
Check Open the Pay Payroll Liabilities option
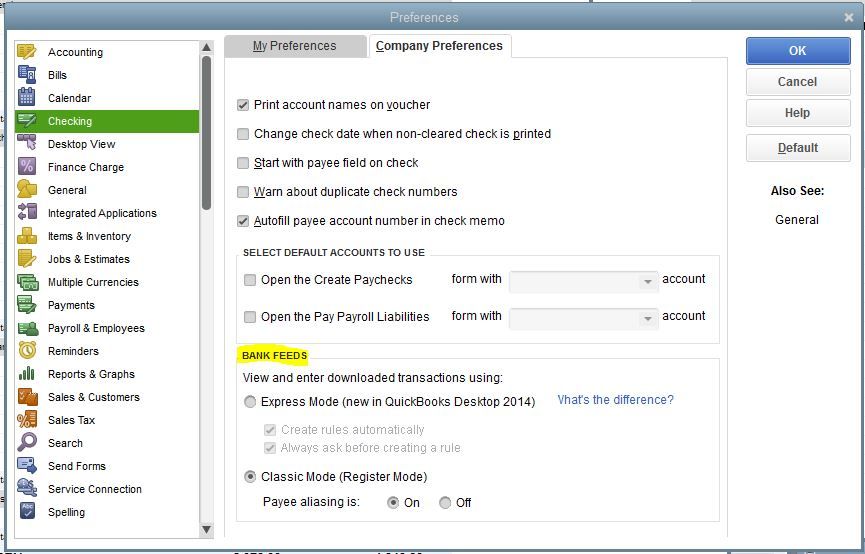250,317
